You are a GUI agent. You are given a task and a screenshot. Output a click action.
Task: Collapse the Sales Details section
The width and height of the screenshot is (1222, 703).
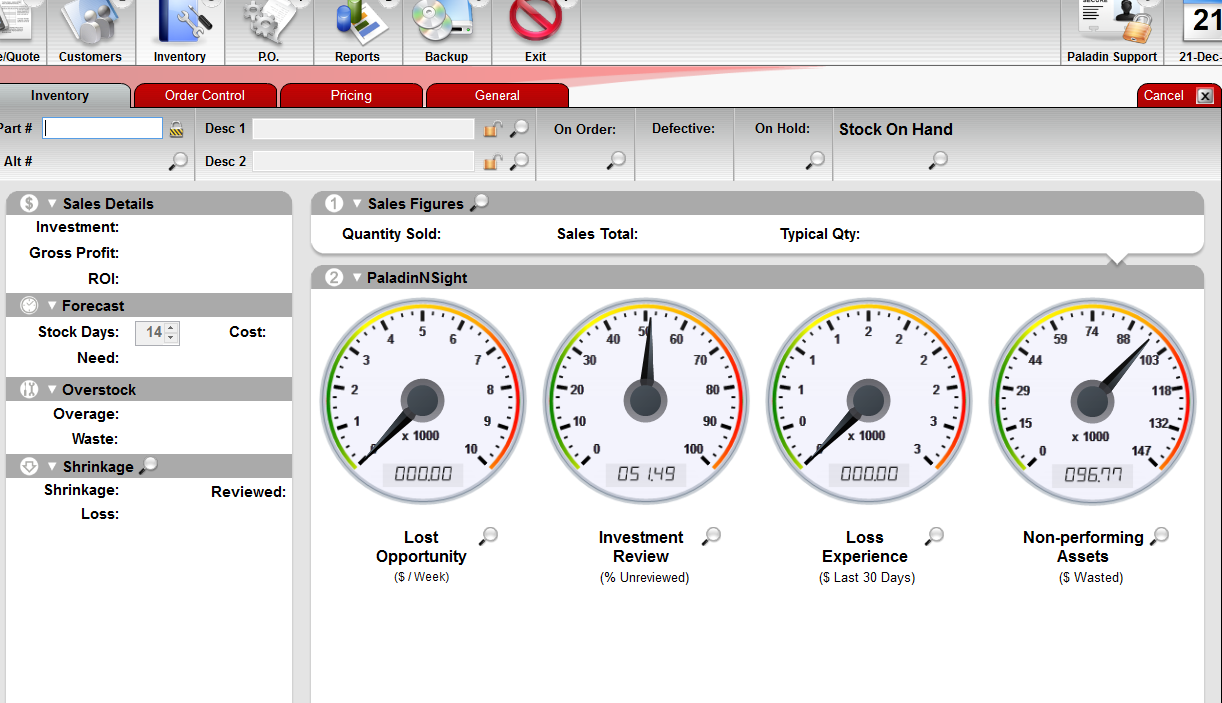(52, 204)
